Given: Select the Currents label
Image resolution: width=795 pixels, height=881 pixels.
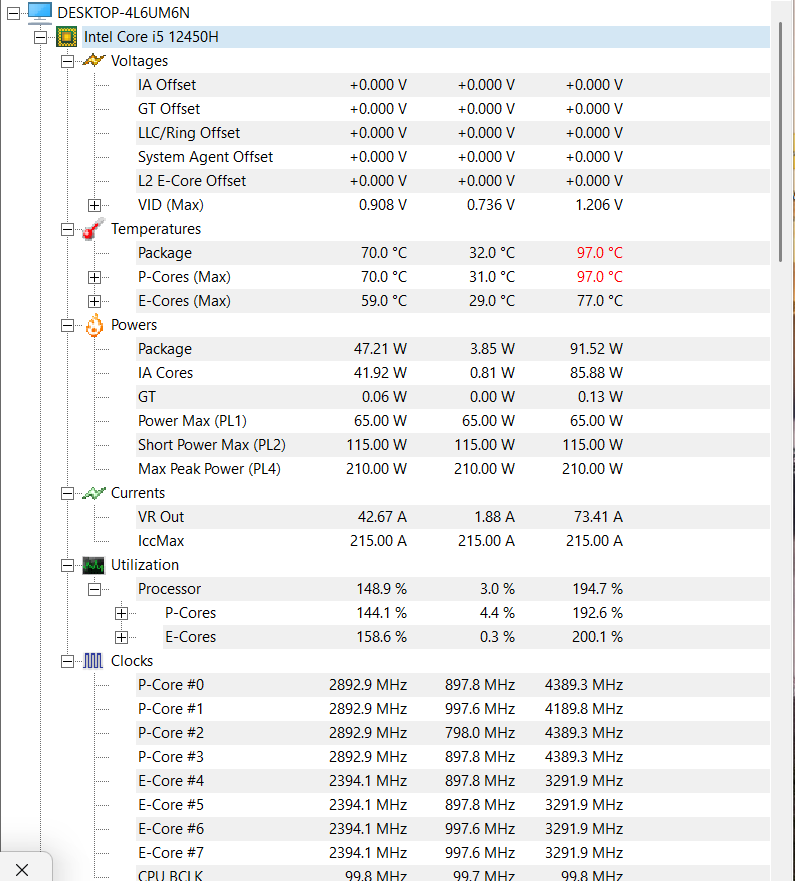Looking at the screenshot, I should [138, 493].
